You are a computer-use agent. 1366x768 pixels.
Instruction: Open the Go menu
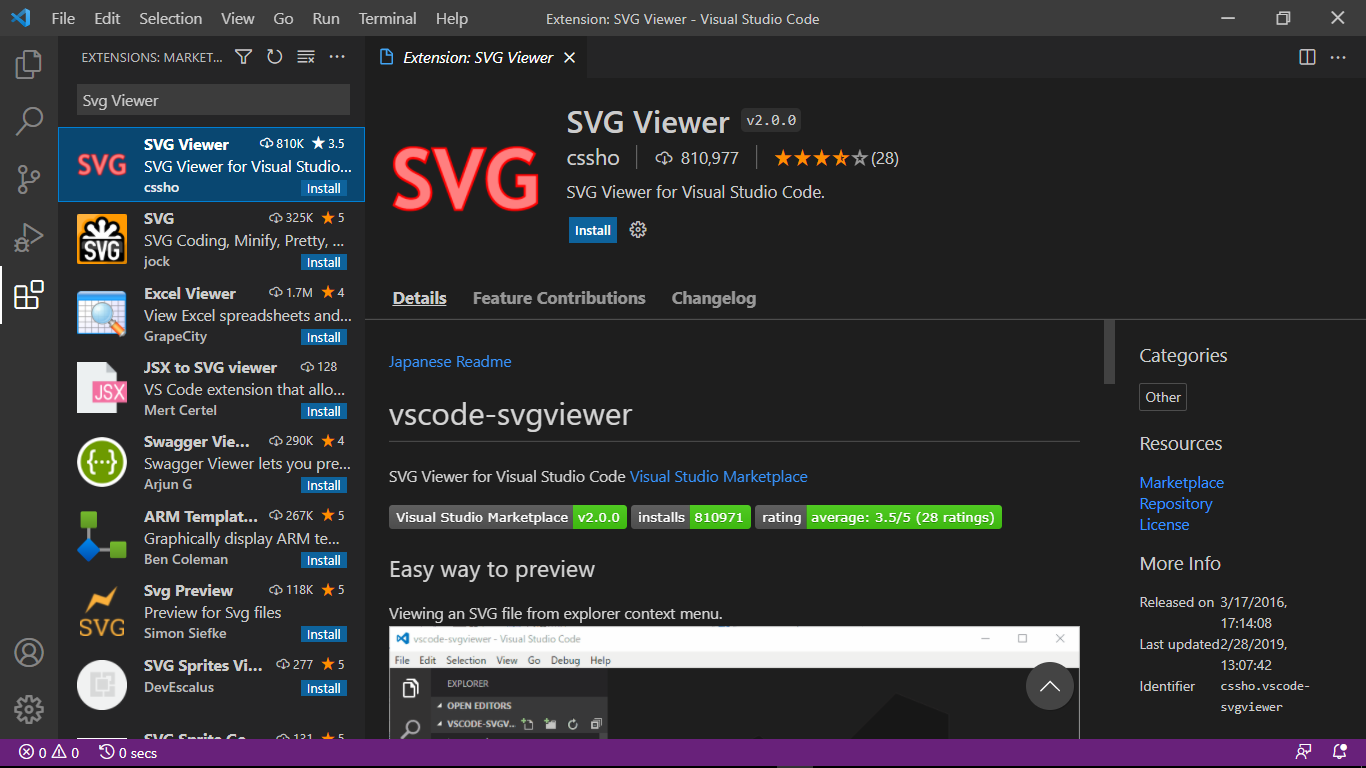(x=283, y=18)
